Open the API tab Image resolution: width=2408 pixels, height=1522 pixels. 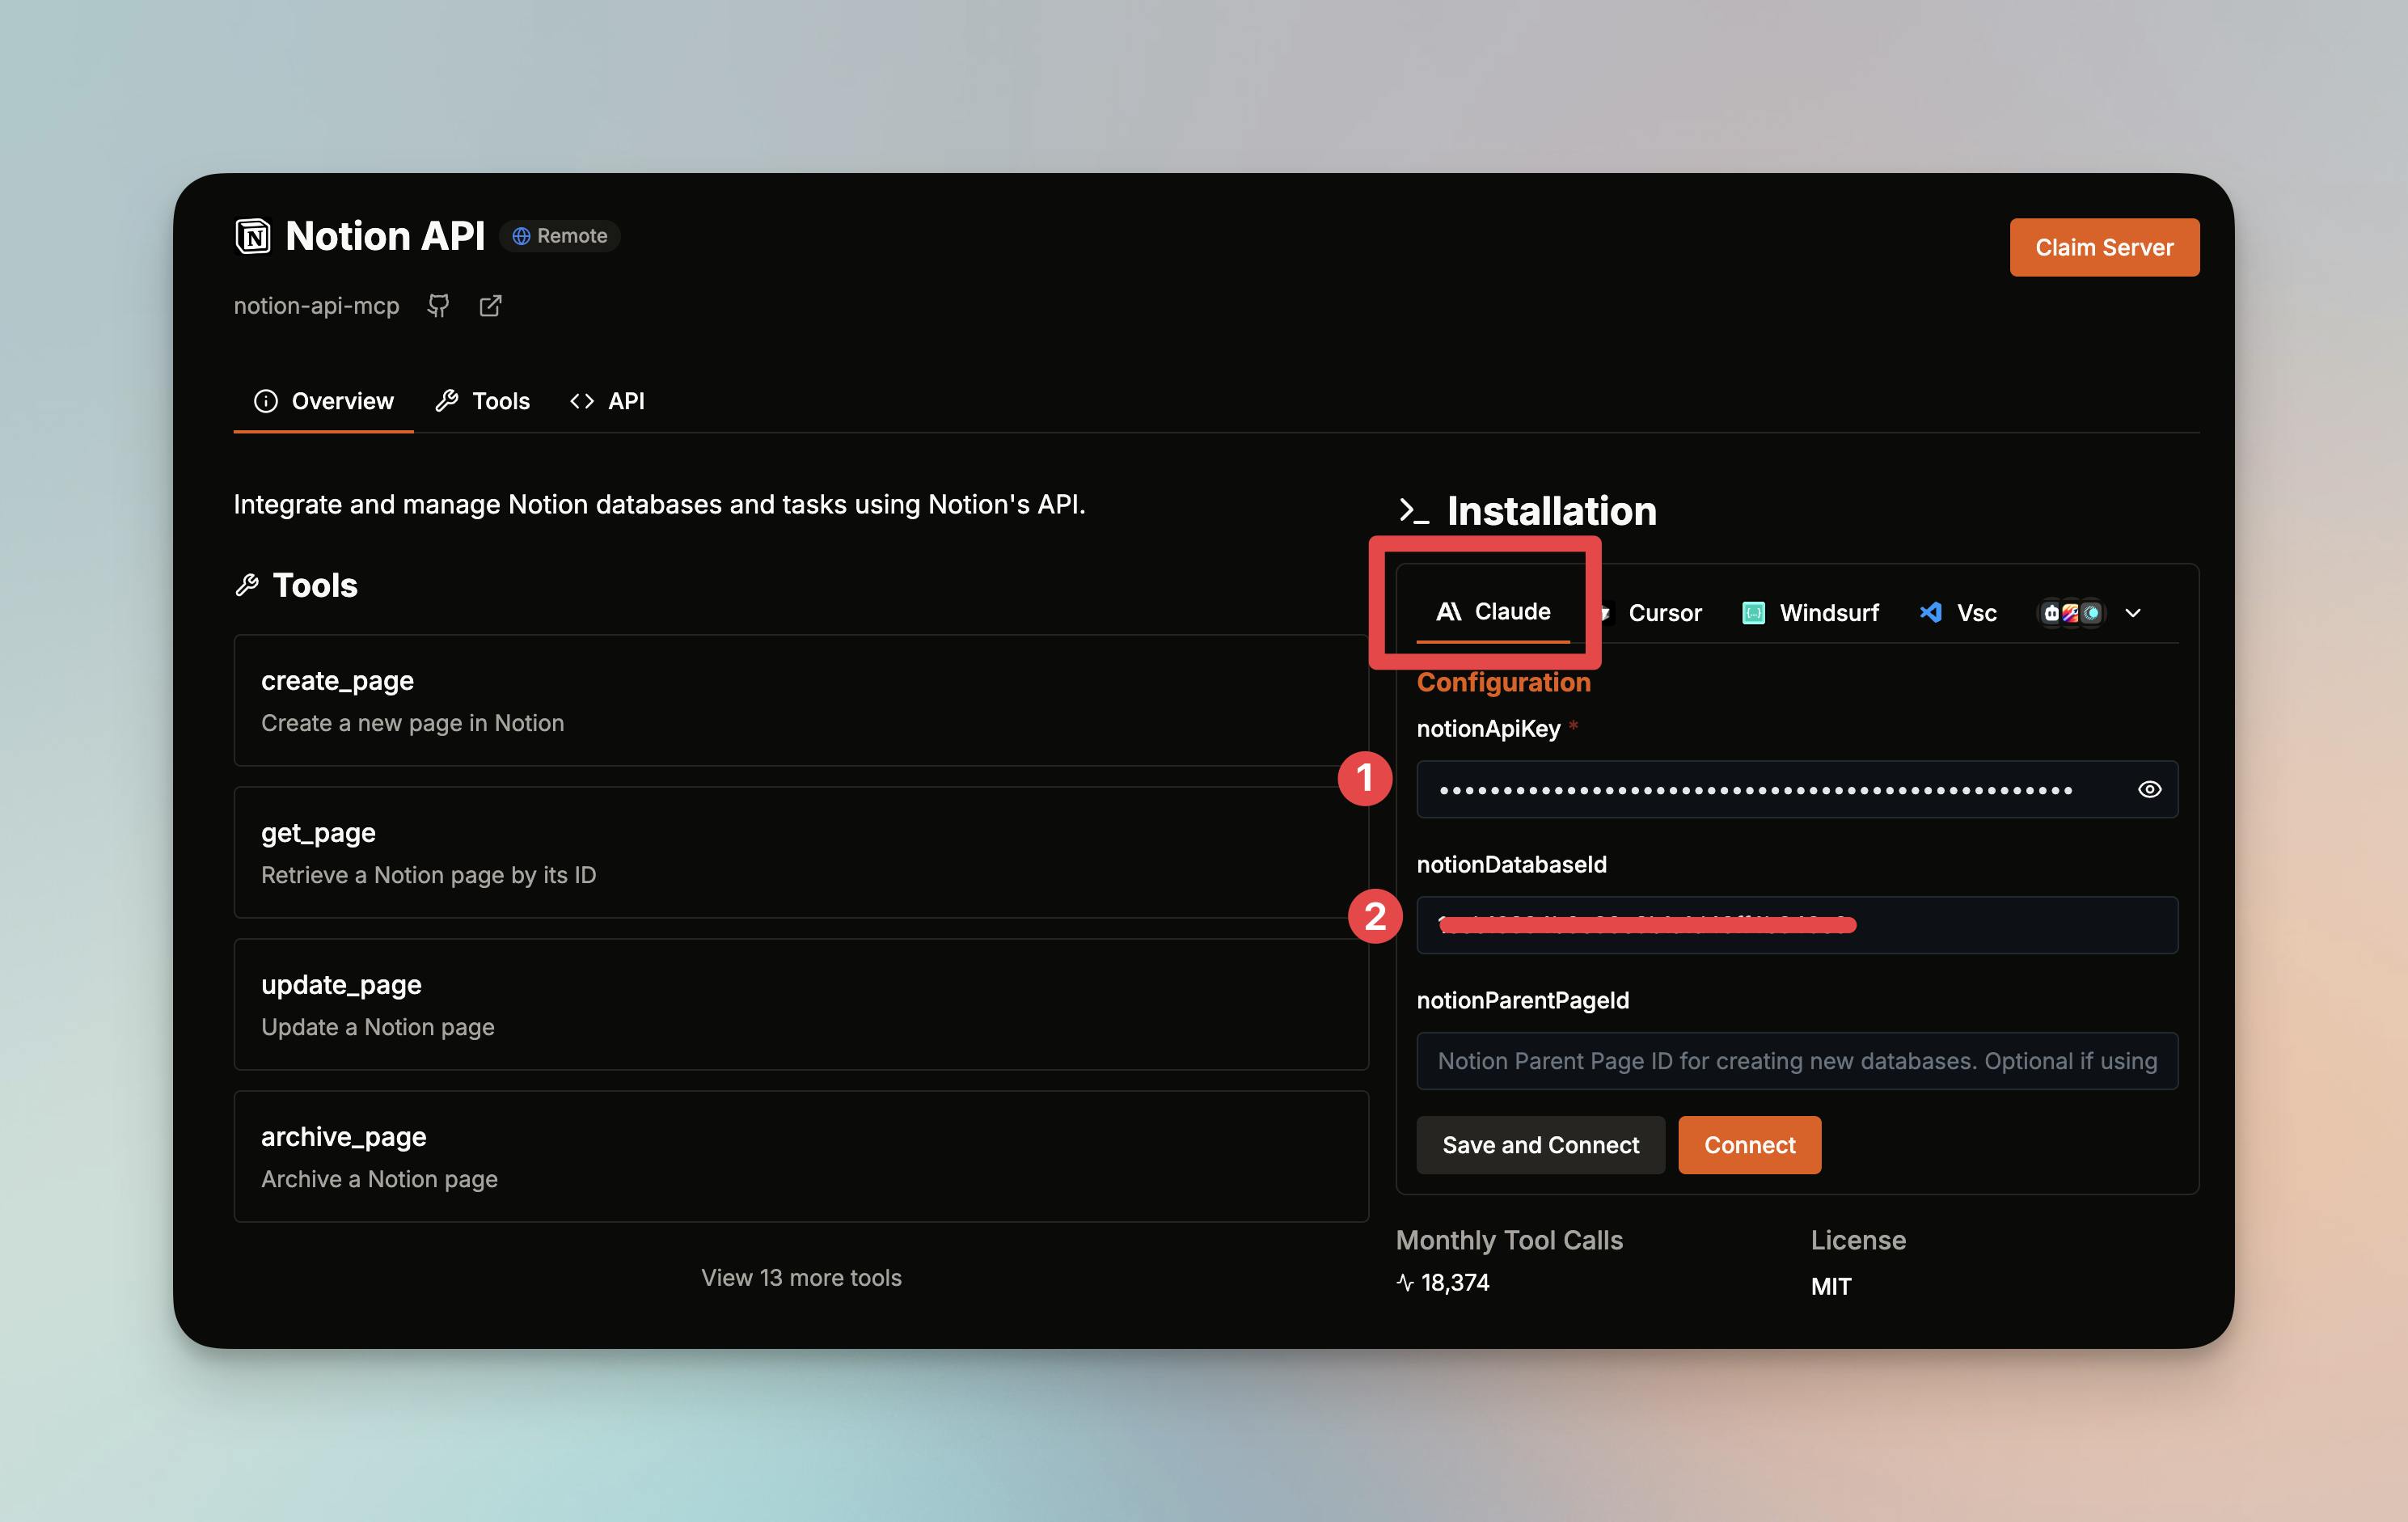[607, 401]
